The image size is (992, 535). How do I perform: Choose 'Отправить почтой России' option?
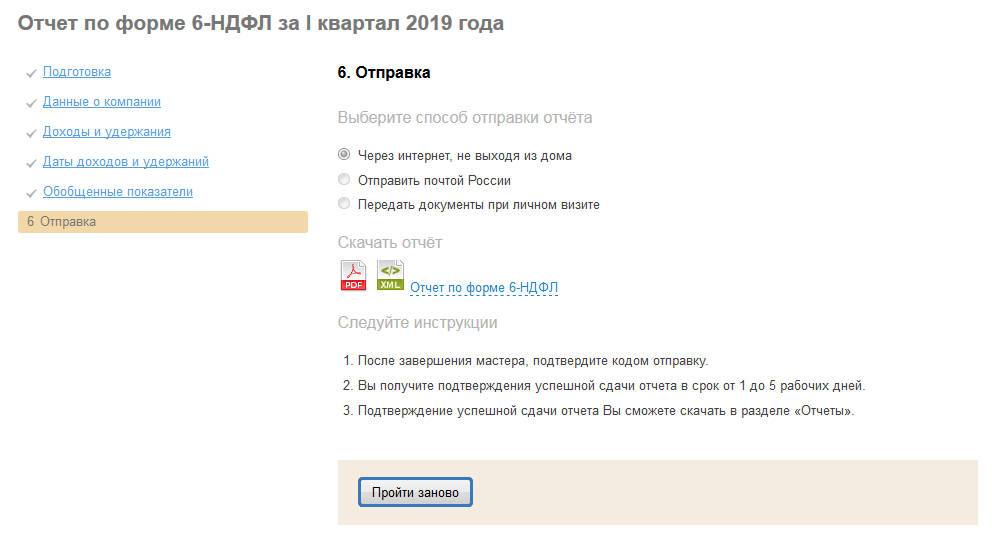[344, 180]
